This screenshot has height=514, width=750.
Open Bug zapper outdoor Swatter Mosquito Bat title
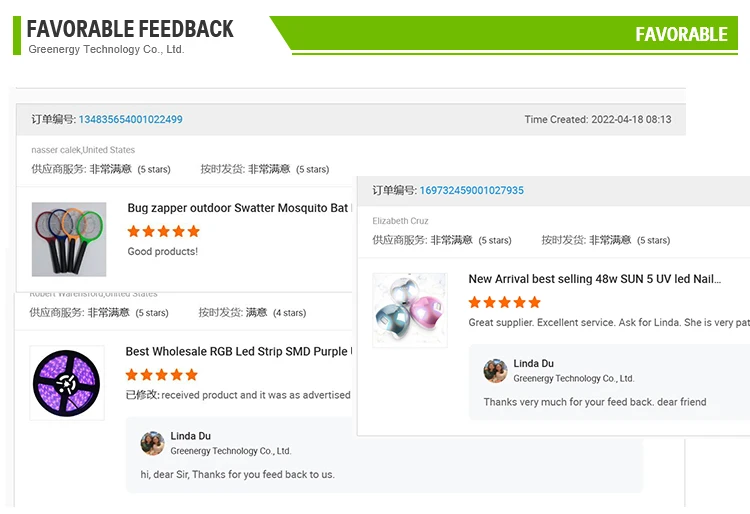click(238, 208)
